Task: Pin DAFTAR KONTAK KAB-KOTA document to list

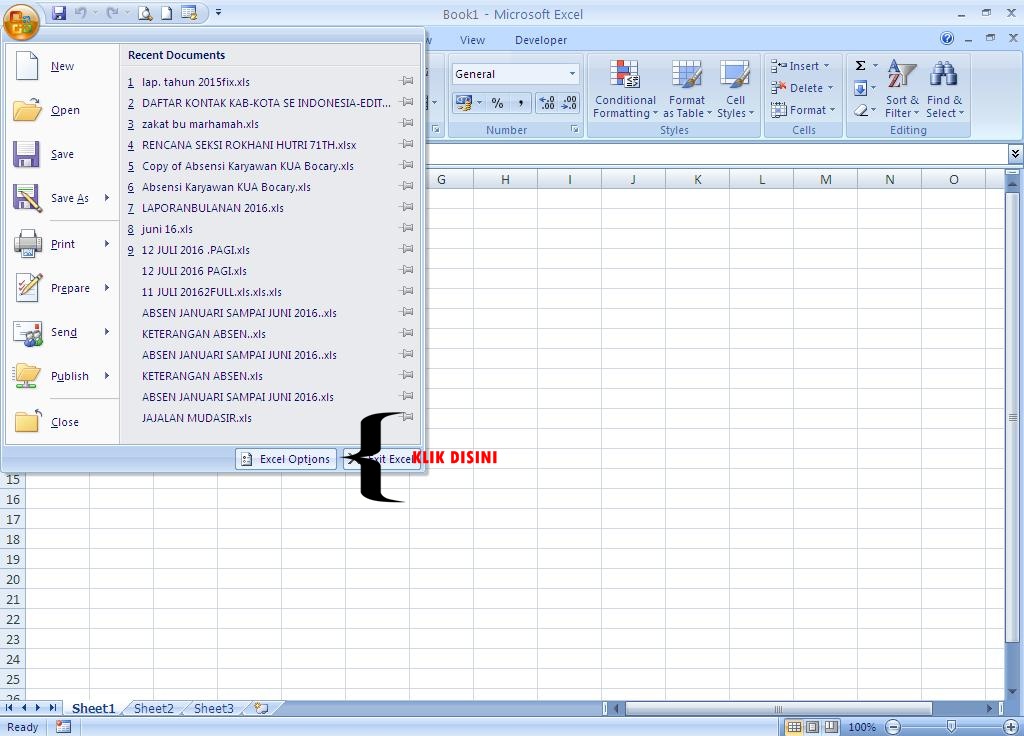Action: click(x=406, y=102)
